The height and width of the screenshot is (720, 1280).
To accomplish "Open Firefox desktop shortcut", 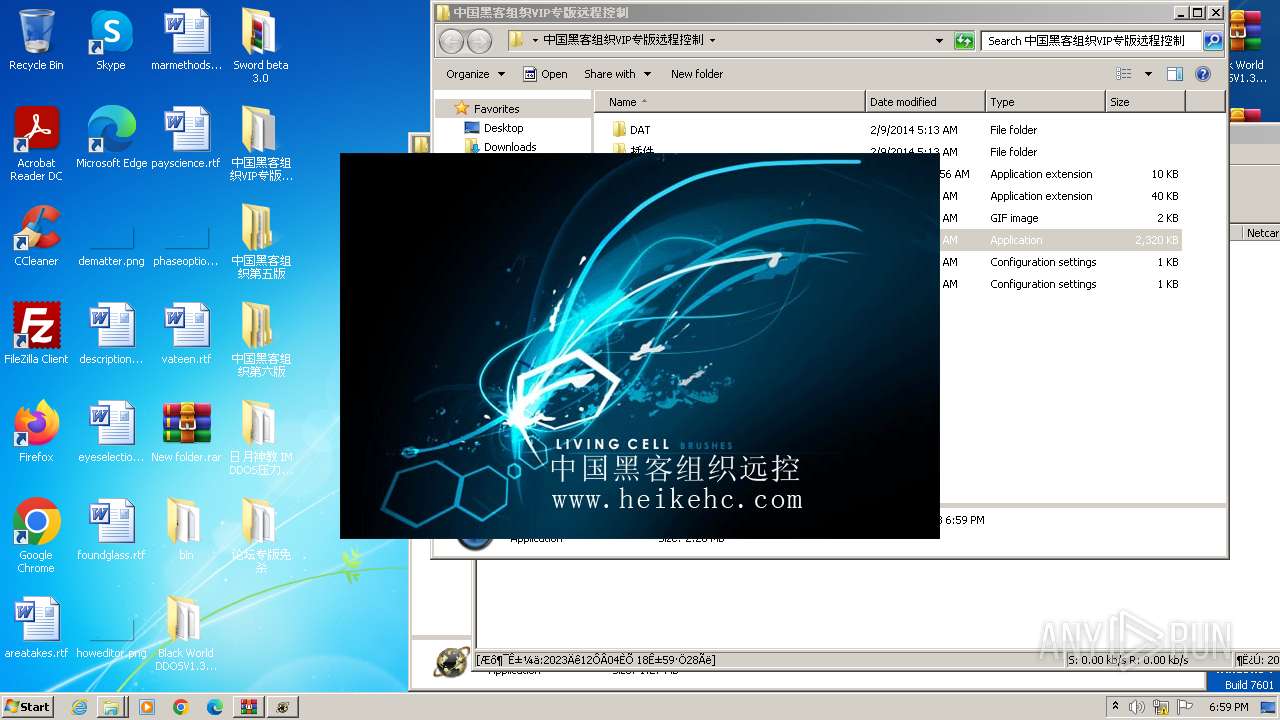I will (x=36, y=431).
